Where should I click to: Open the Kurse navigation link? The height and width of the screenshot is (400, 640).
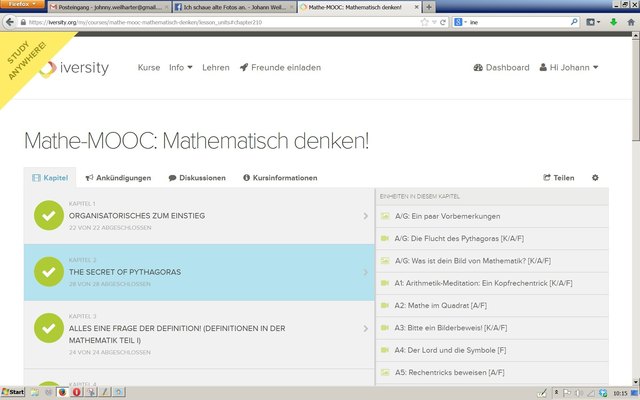(x=149, y=67)
